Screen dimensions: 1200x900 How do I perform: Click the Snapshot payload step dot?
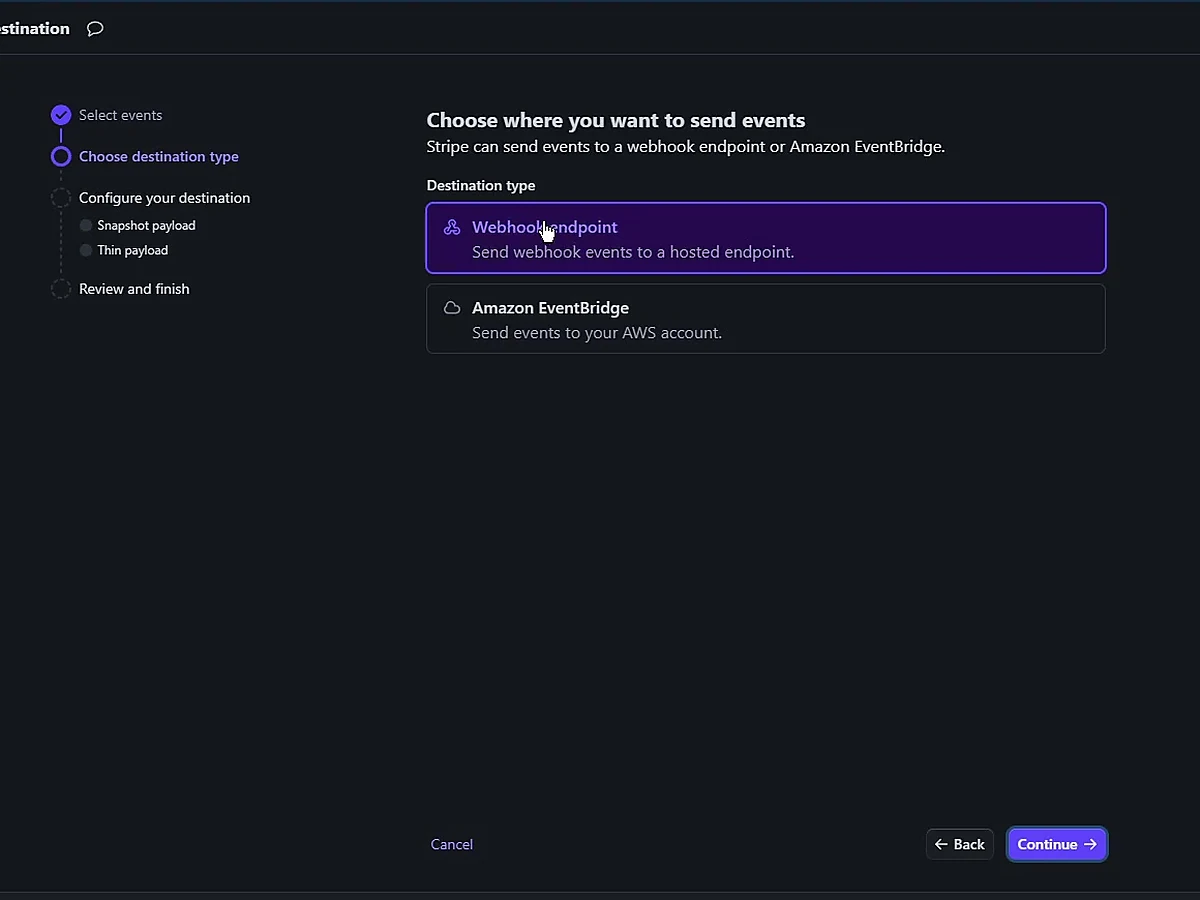click(x=86, y=225)
